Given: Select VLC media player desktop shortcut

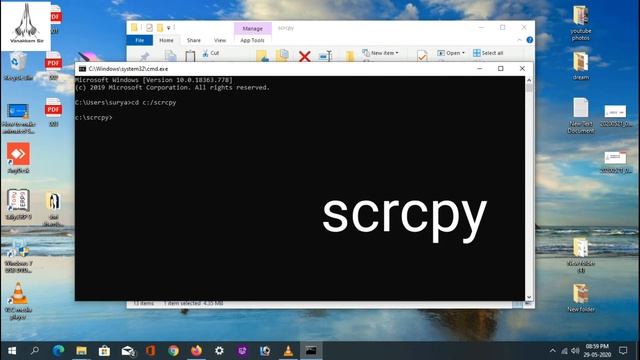Looking at the screenshot, I should pos(18,300).
